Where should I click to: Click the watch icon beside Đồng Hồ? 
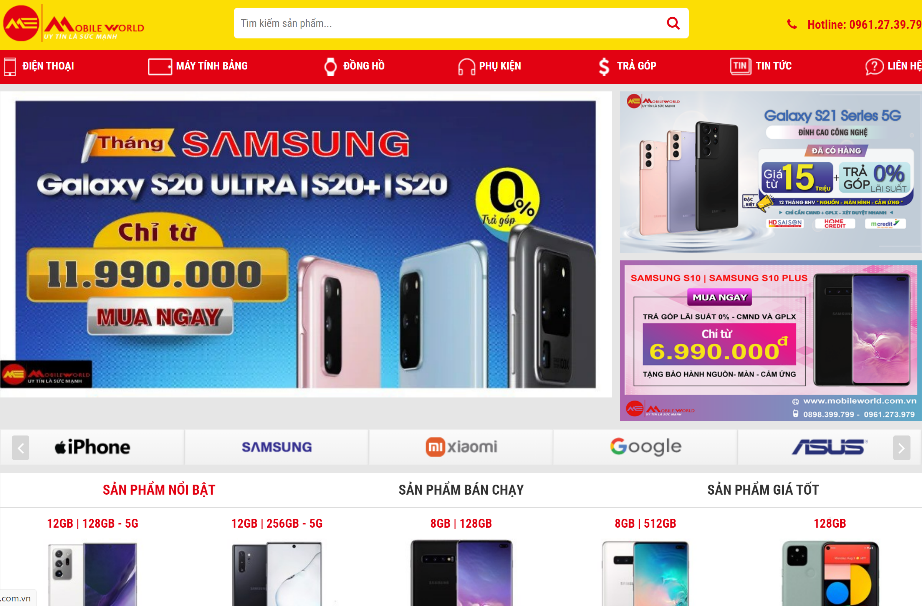[330, 66]
